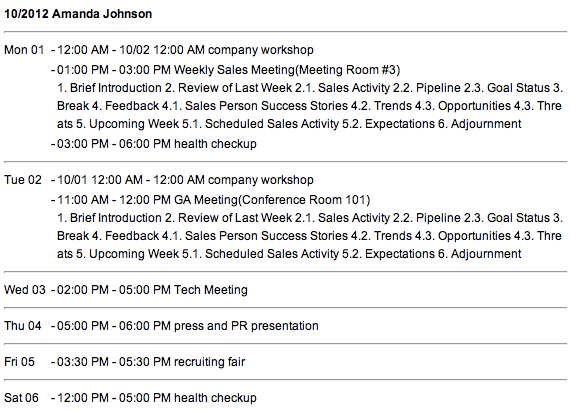Screen dimensions: 570x413
Task: Select the Sat 06 date label
Action: pos(21,398)
